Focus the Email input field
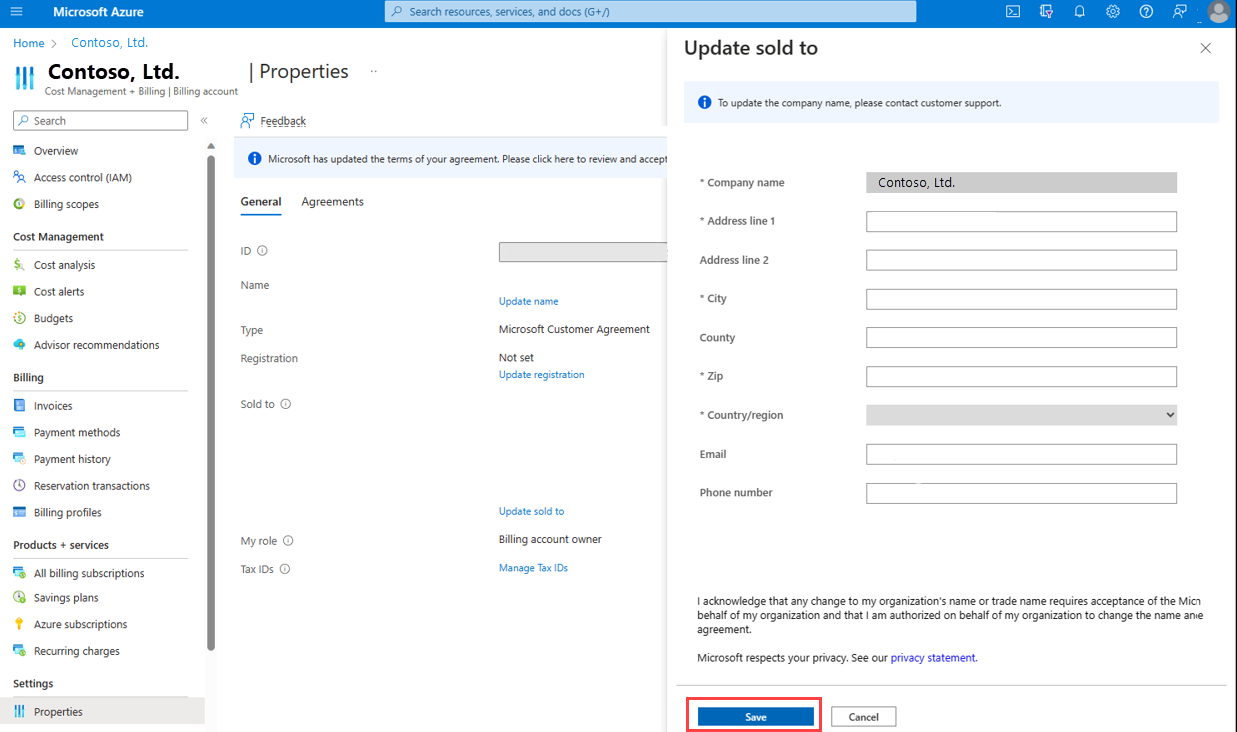Viewport: 1237px width, 732px height. coord(1021,454)
